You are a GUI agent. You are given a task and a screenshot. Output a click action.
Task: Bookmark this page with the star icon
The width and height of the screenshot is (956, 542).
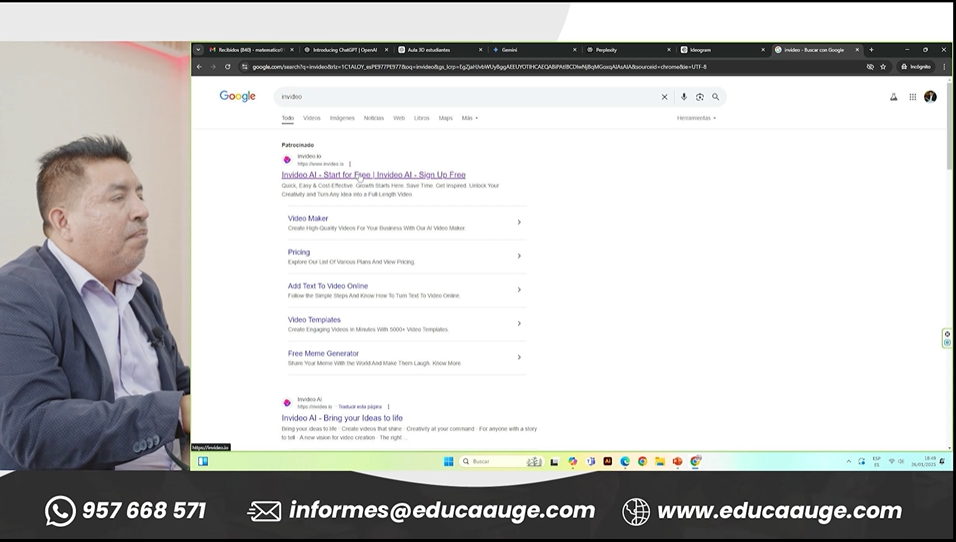(883, 67)
